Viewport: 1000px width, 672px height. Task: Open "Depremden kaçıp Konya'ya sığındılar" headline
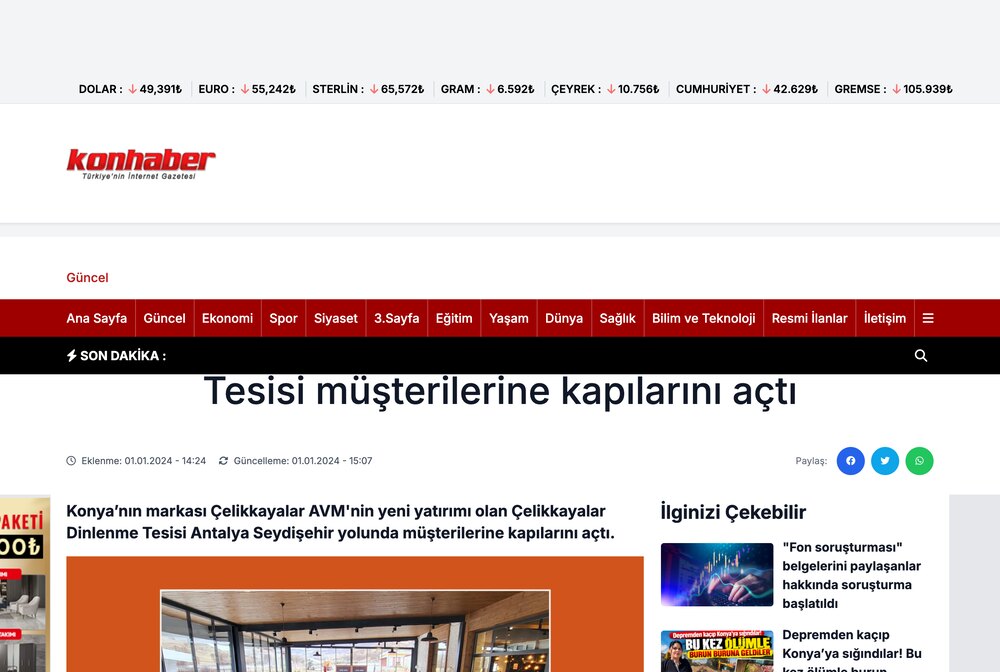(x=851, y=650)
